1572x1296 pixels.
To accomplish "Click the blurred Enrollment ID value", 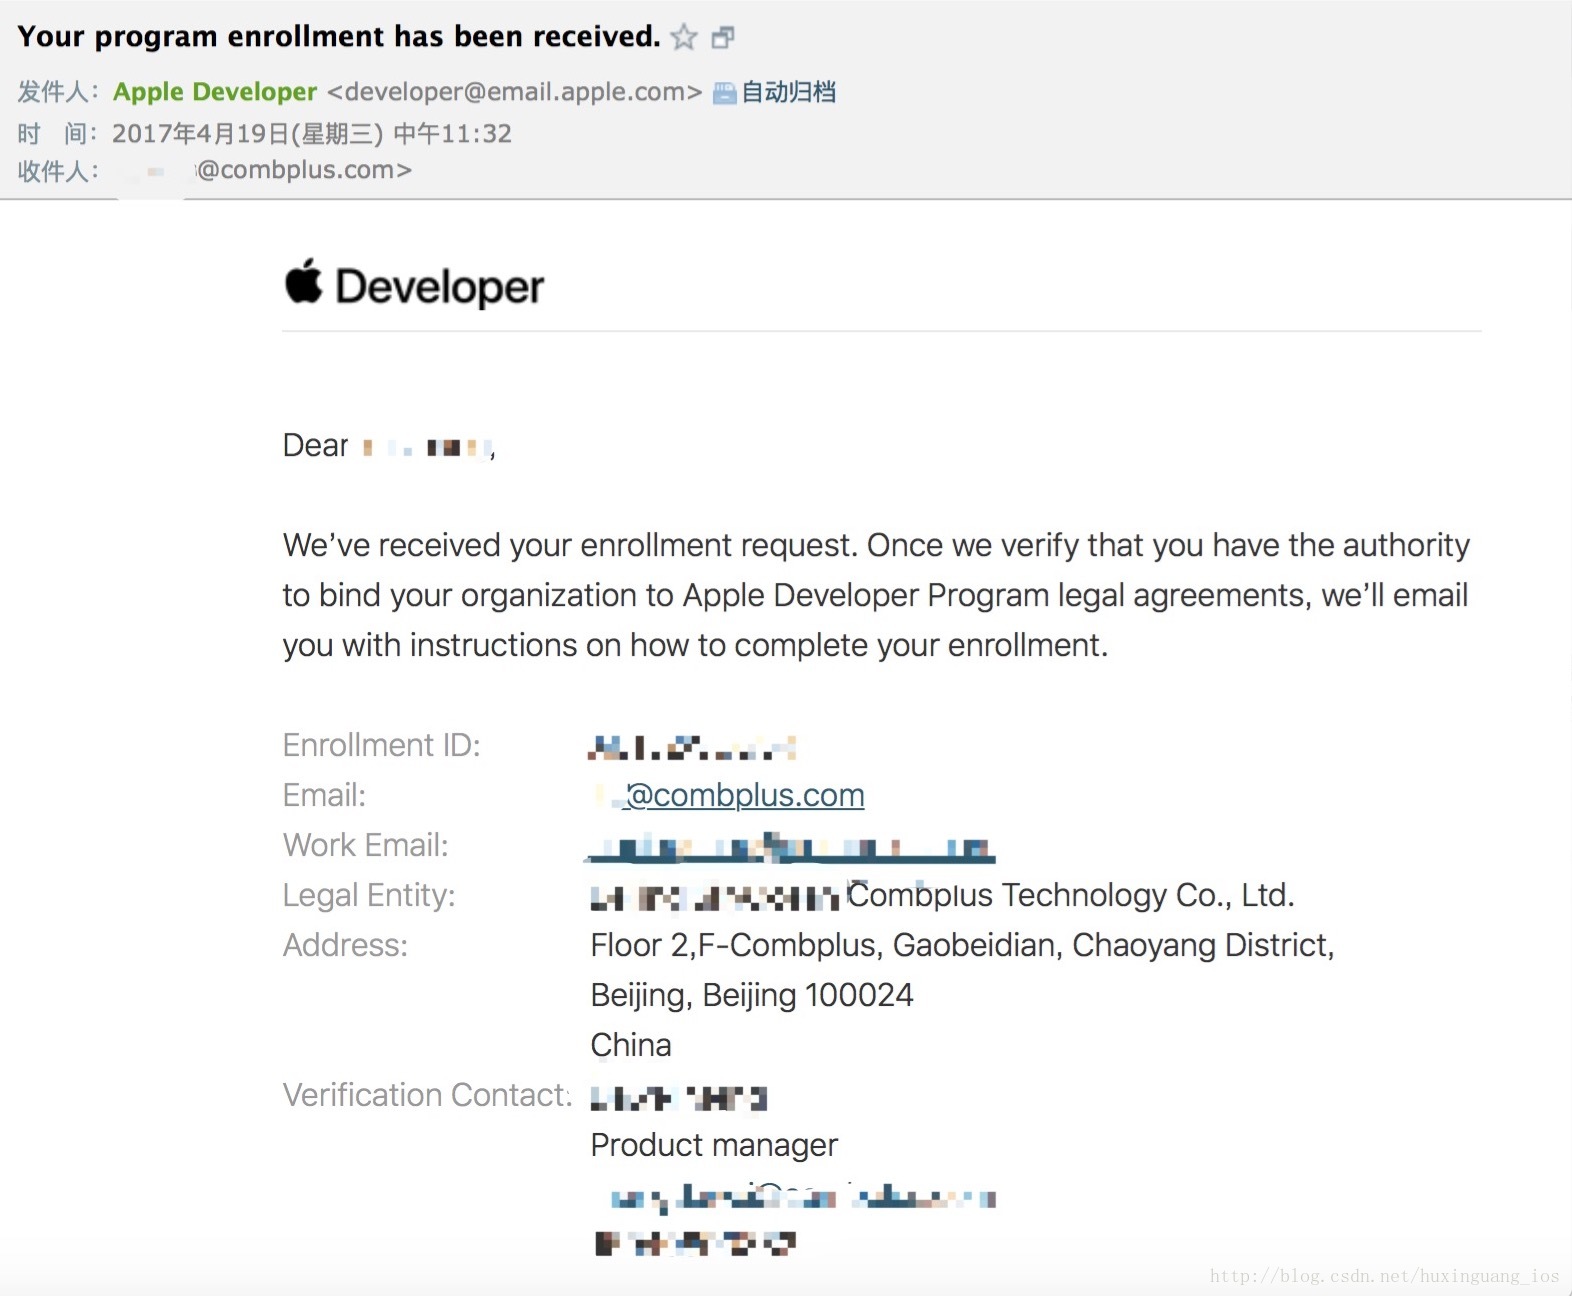I will pos(692,747).
